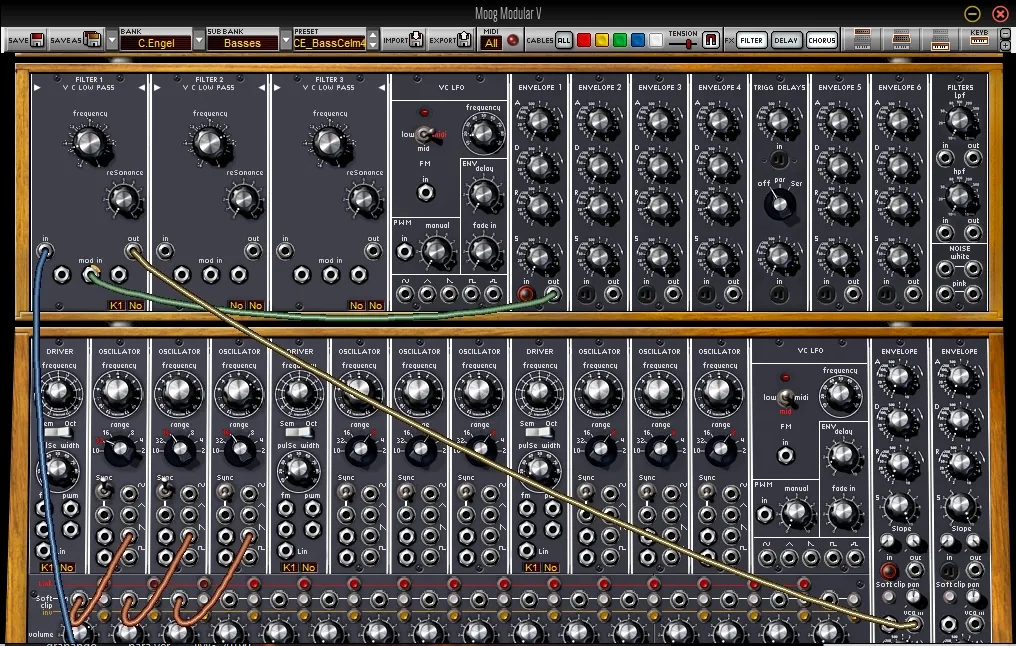1016x646 pixels.
Task: Click the left pink noise jack
Action: click(x=945, y=295)
